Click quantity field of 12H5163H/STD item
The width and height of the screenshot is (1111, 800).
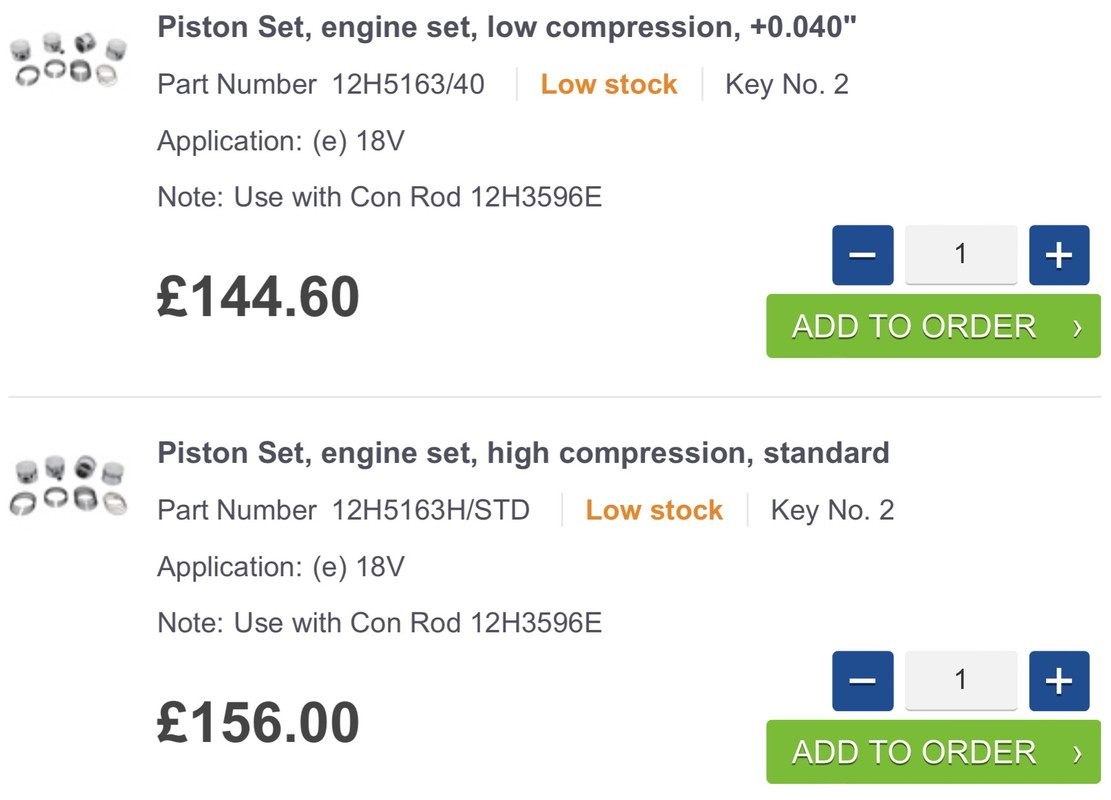pos(960,681)
